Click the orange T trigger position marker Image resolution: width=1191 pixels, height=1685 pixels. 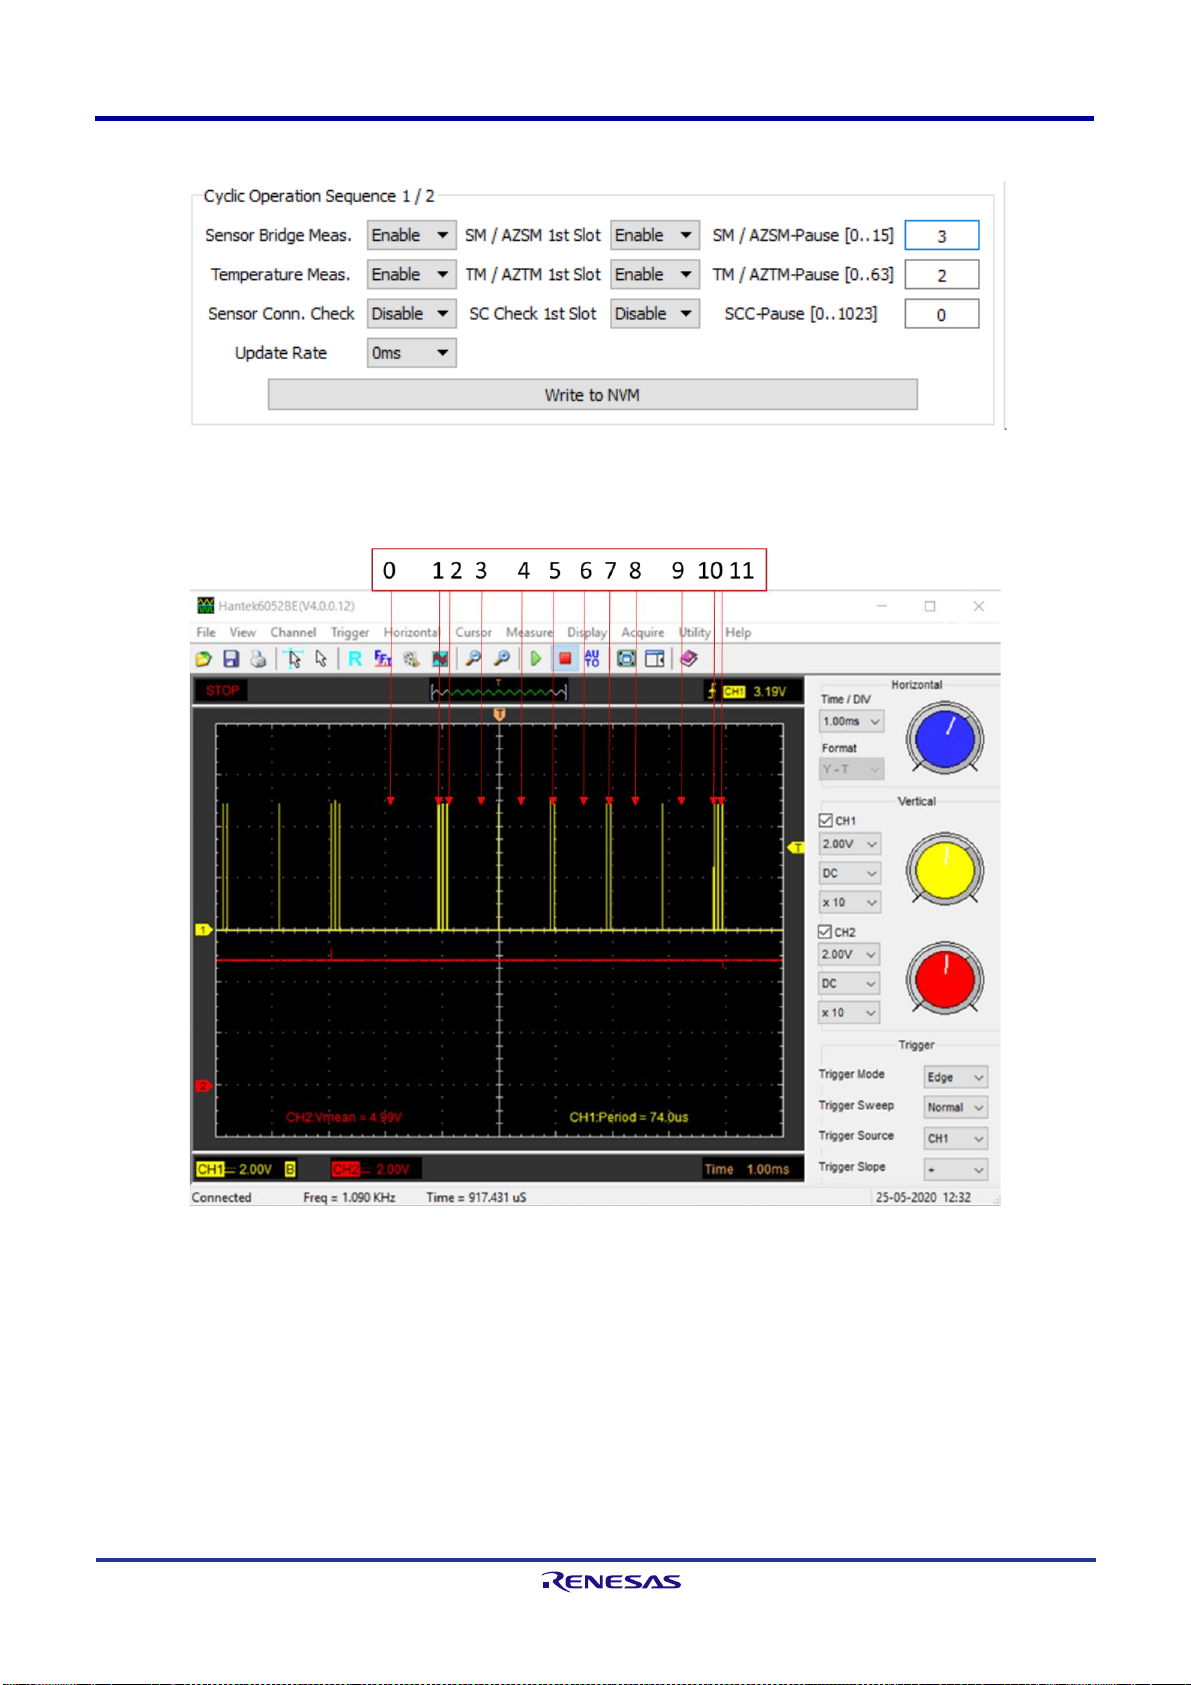point(499,714)
